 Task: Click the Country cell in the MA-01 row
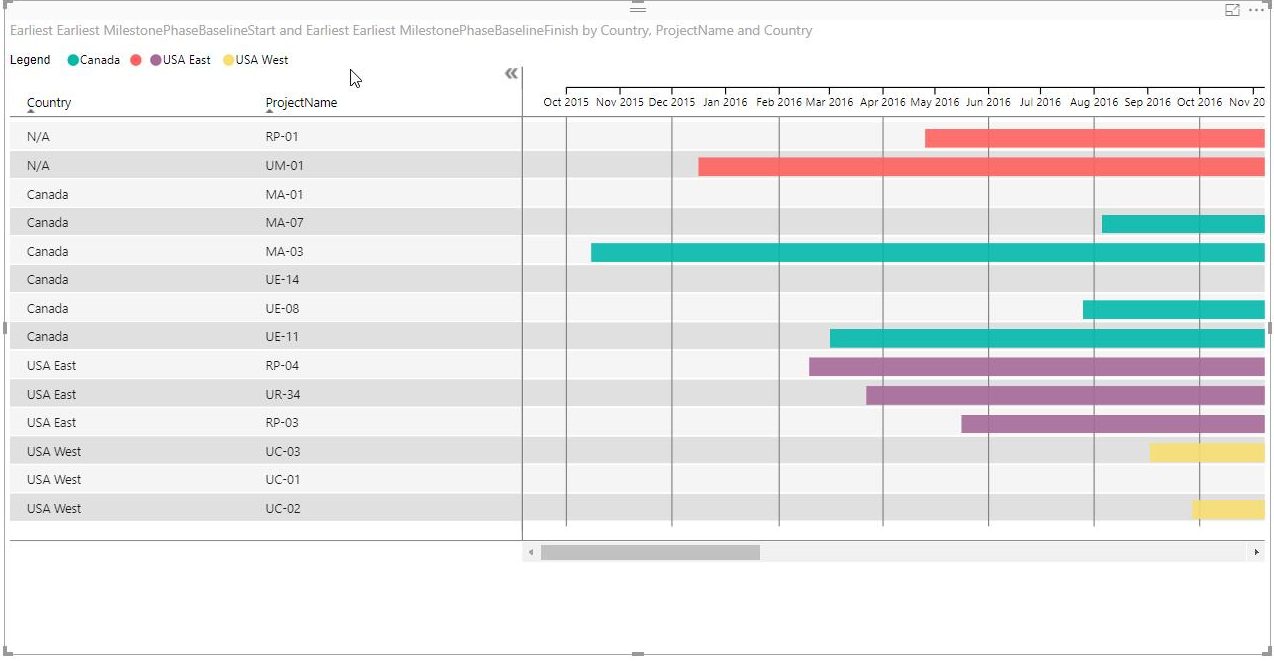point(48,194)
